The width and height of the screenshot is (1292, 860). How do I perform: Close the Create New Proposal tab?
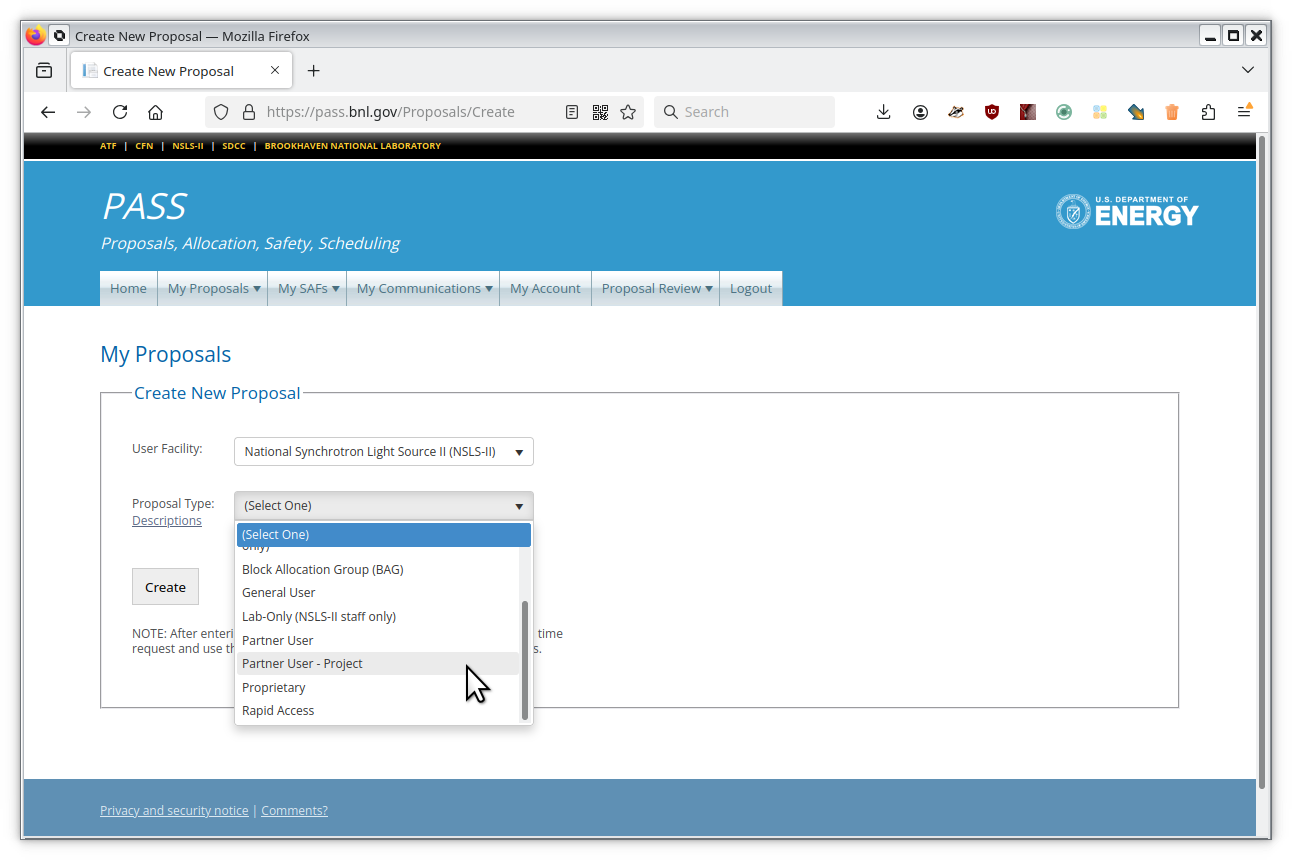pyautogui.click(x=275, y=71)
